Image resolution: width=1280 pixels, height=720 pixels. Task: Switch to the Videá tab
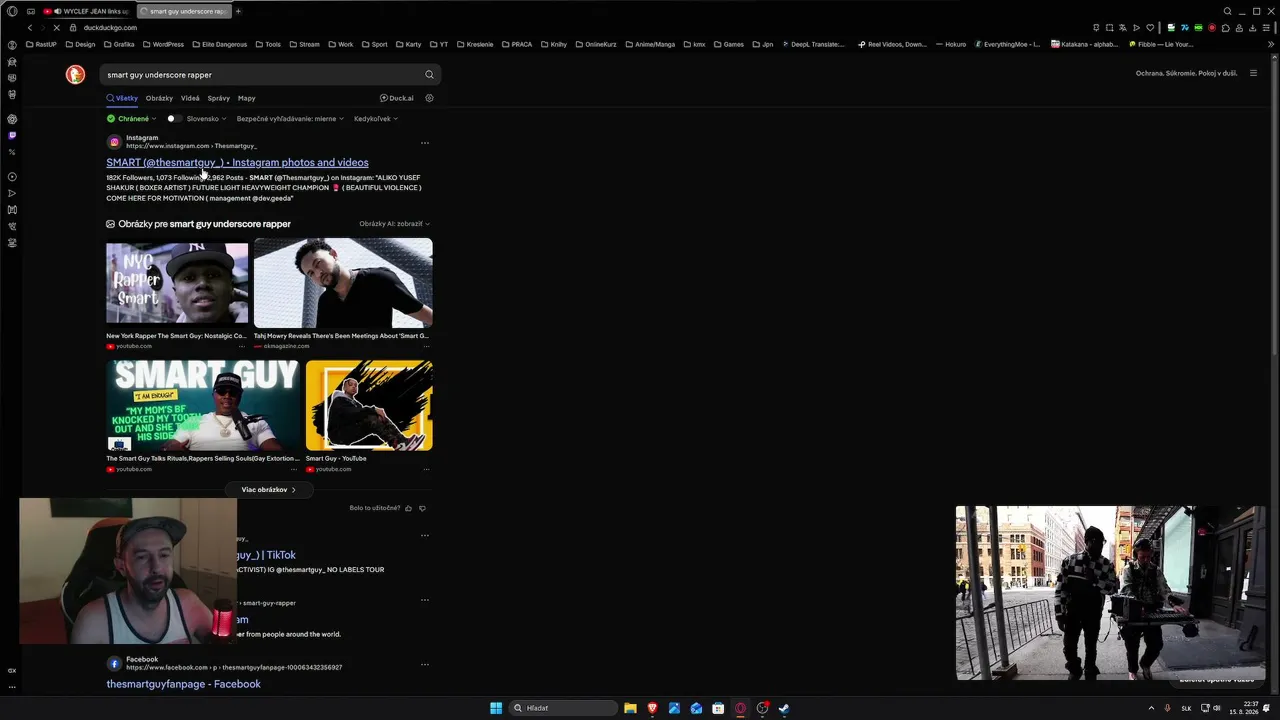190,98
